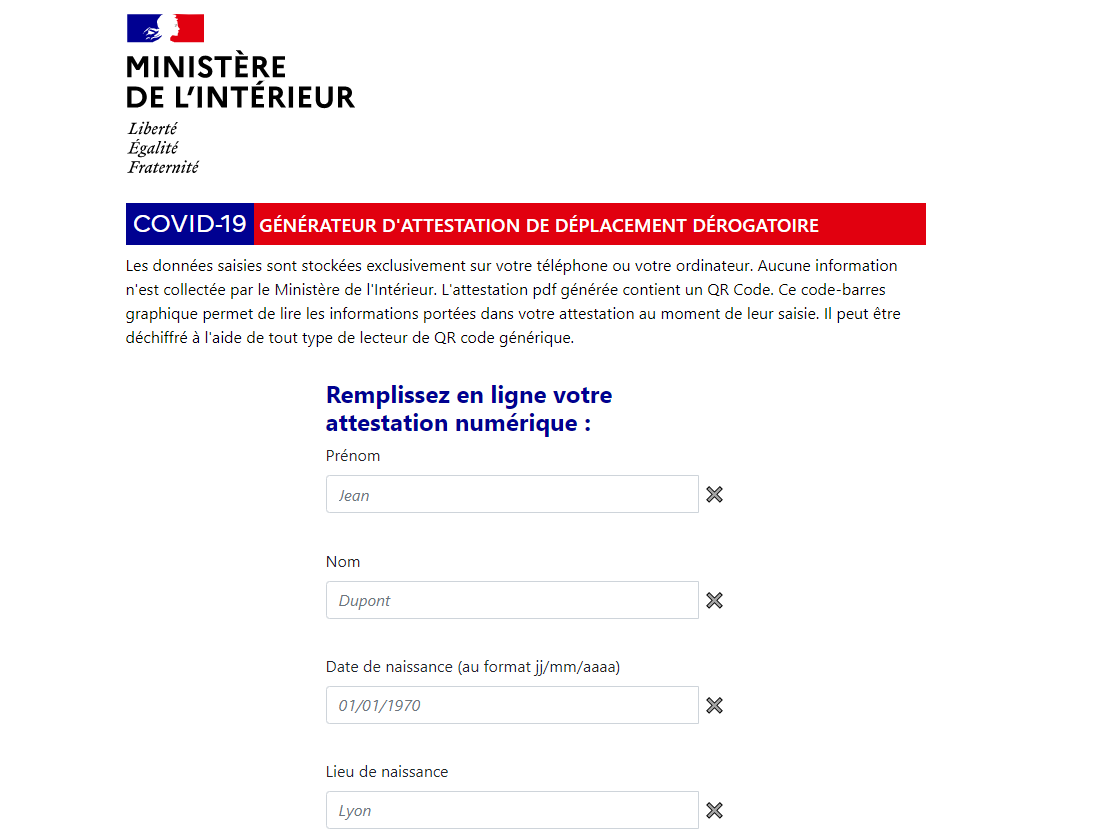
Task: Click the word Liberté in the motto
Action: point(153,128)
